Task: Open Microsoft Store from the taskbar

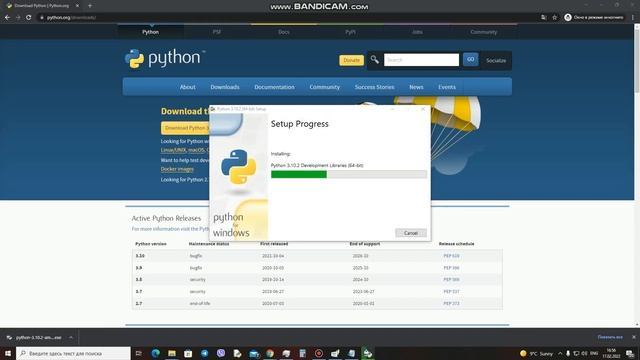Action: (188, 353)
